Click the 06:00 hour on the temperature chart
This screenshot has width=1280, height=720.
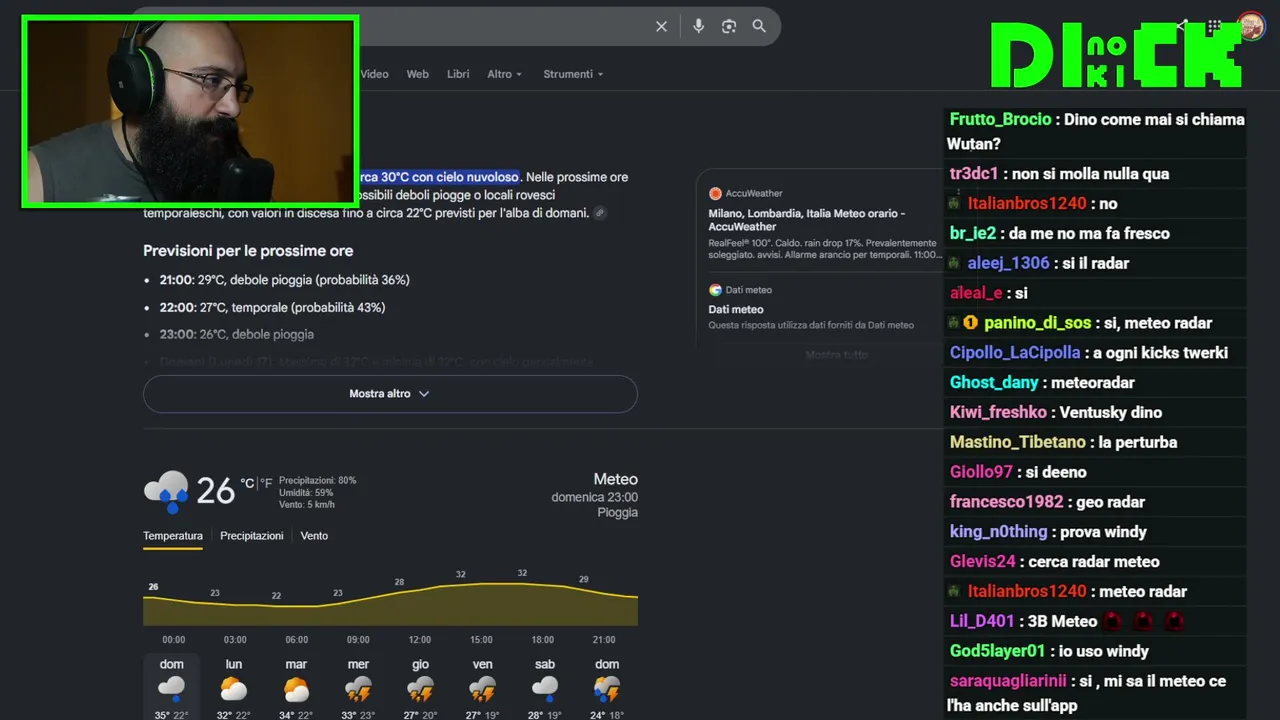point(297,639)
